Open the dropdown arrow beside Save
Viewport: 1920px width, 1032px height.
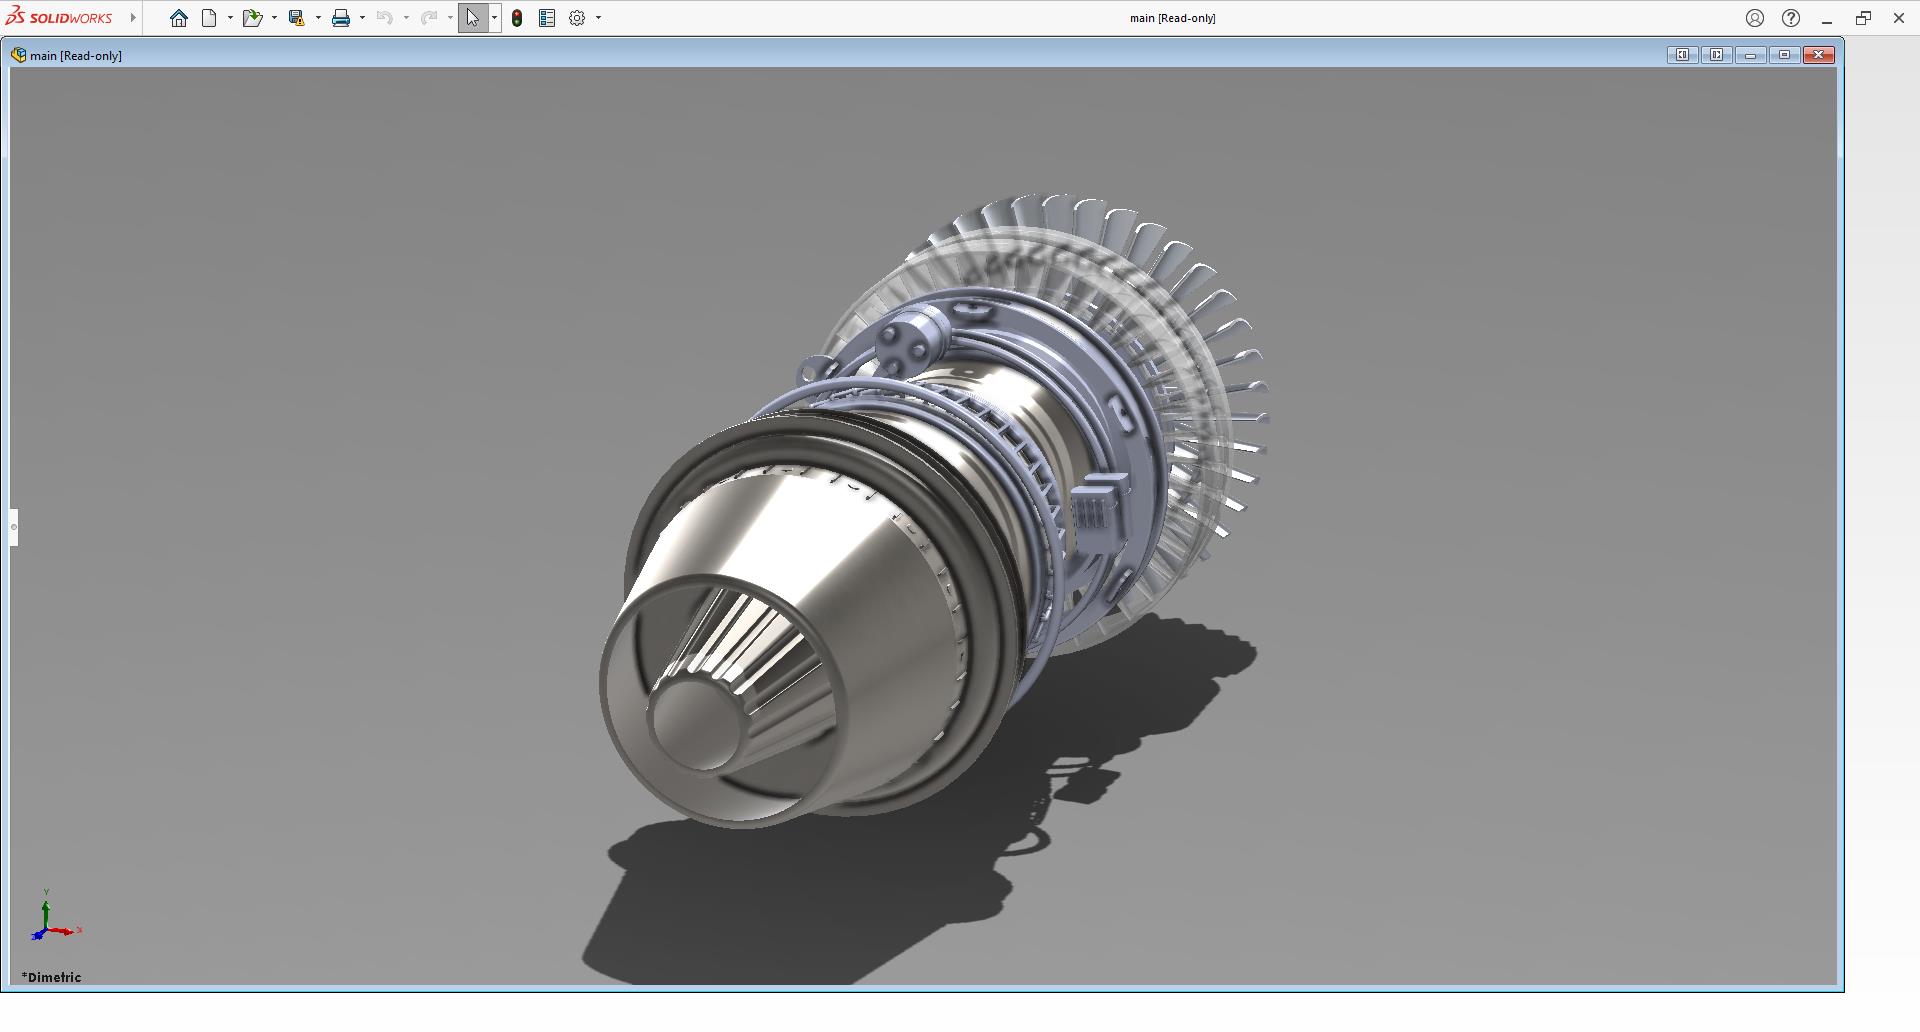coord(318,18)
